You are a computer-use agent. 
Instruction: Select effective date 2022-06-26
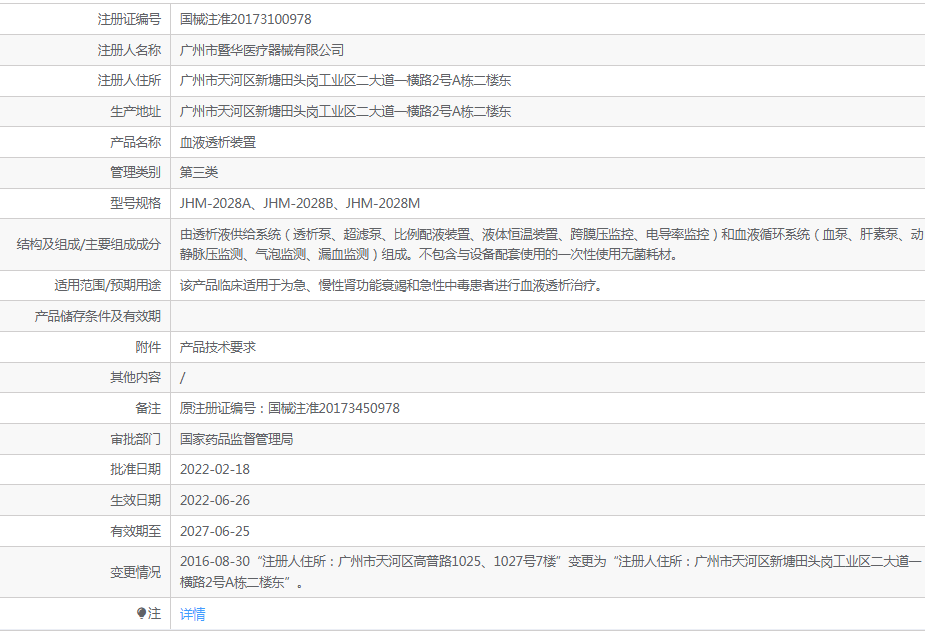pyautogui.click(x=215, y=500)
